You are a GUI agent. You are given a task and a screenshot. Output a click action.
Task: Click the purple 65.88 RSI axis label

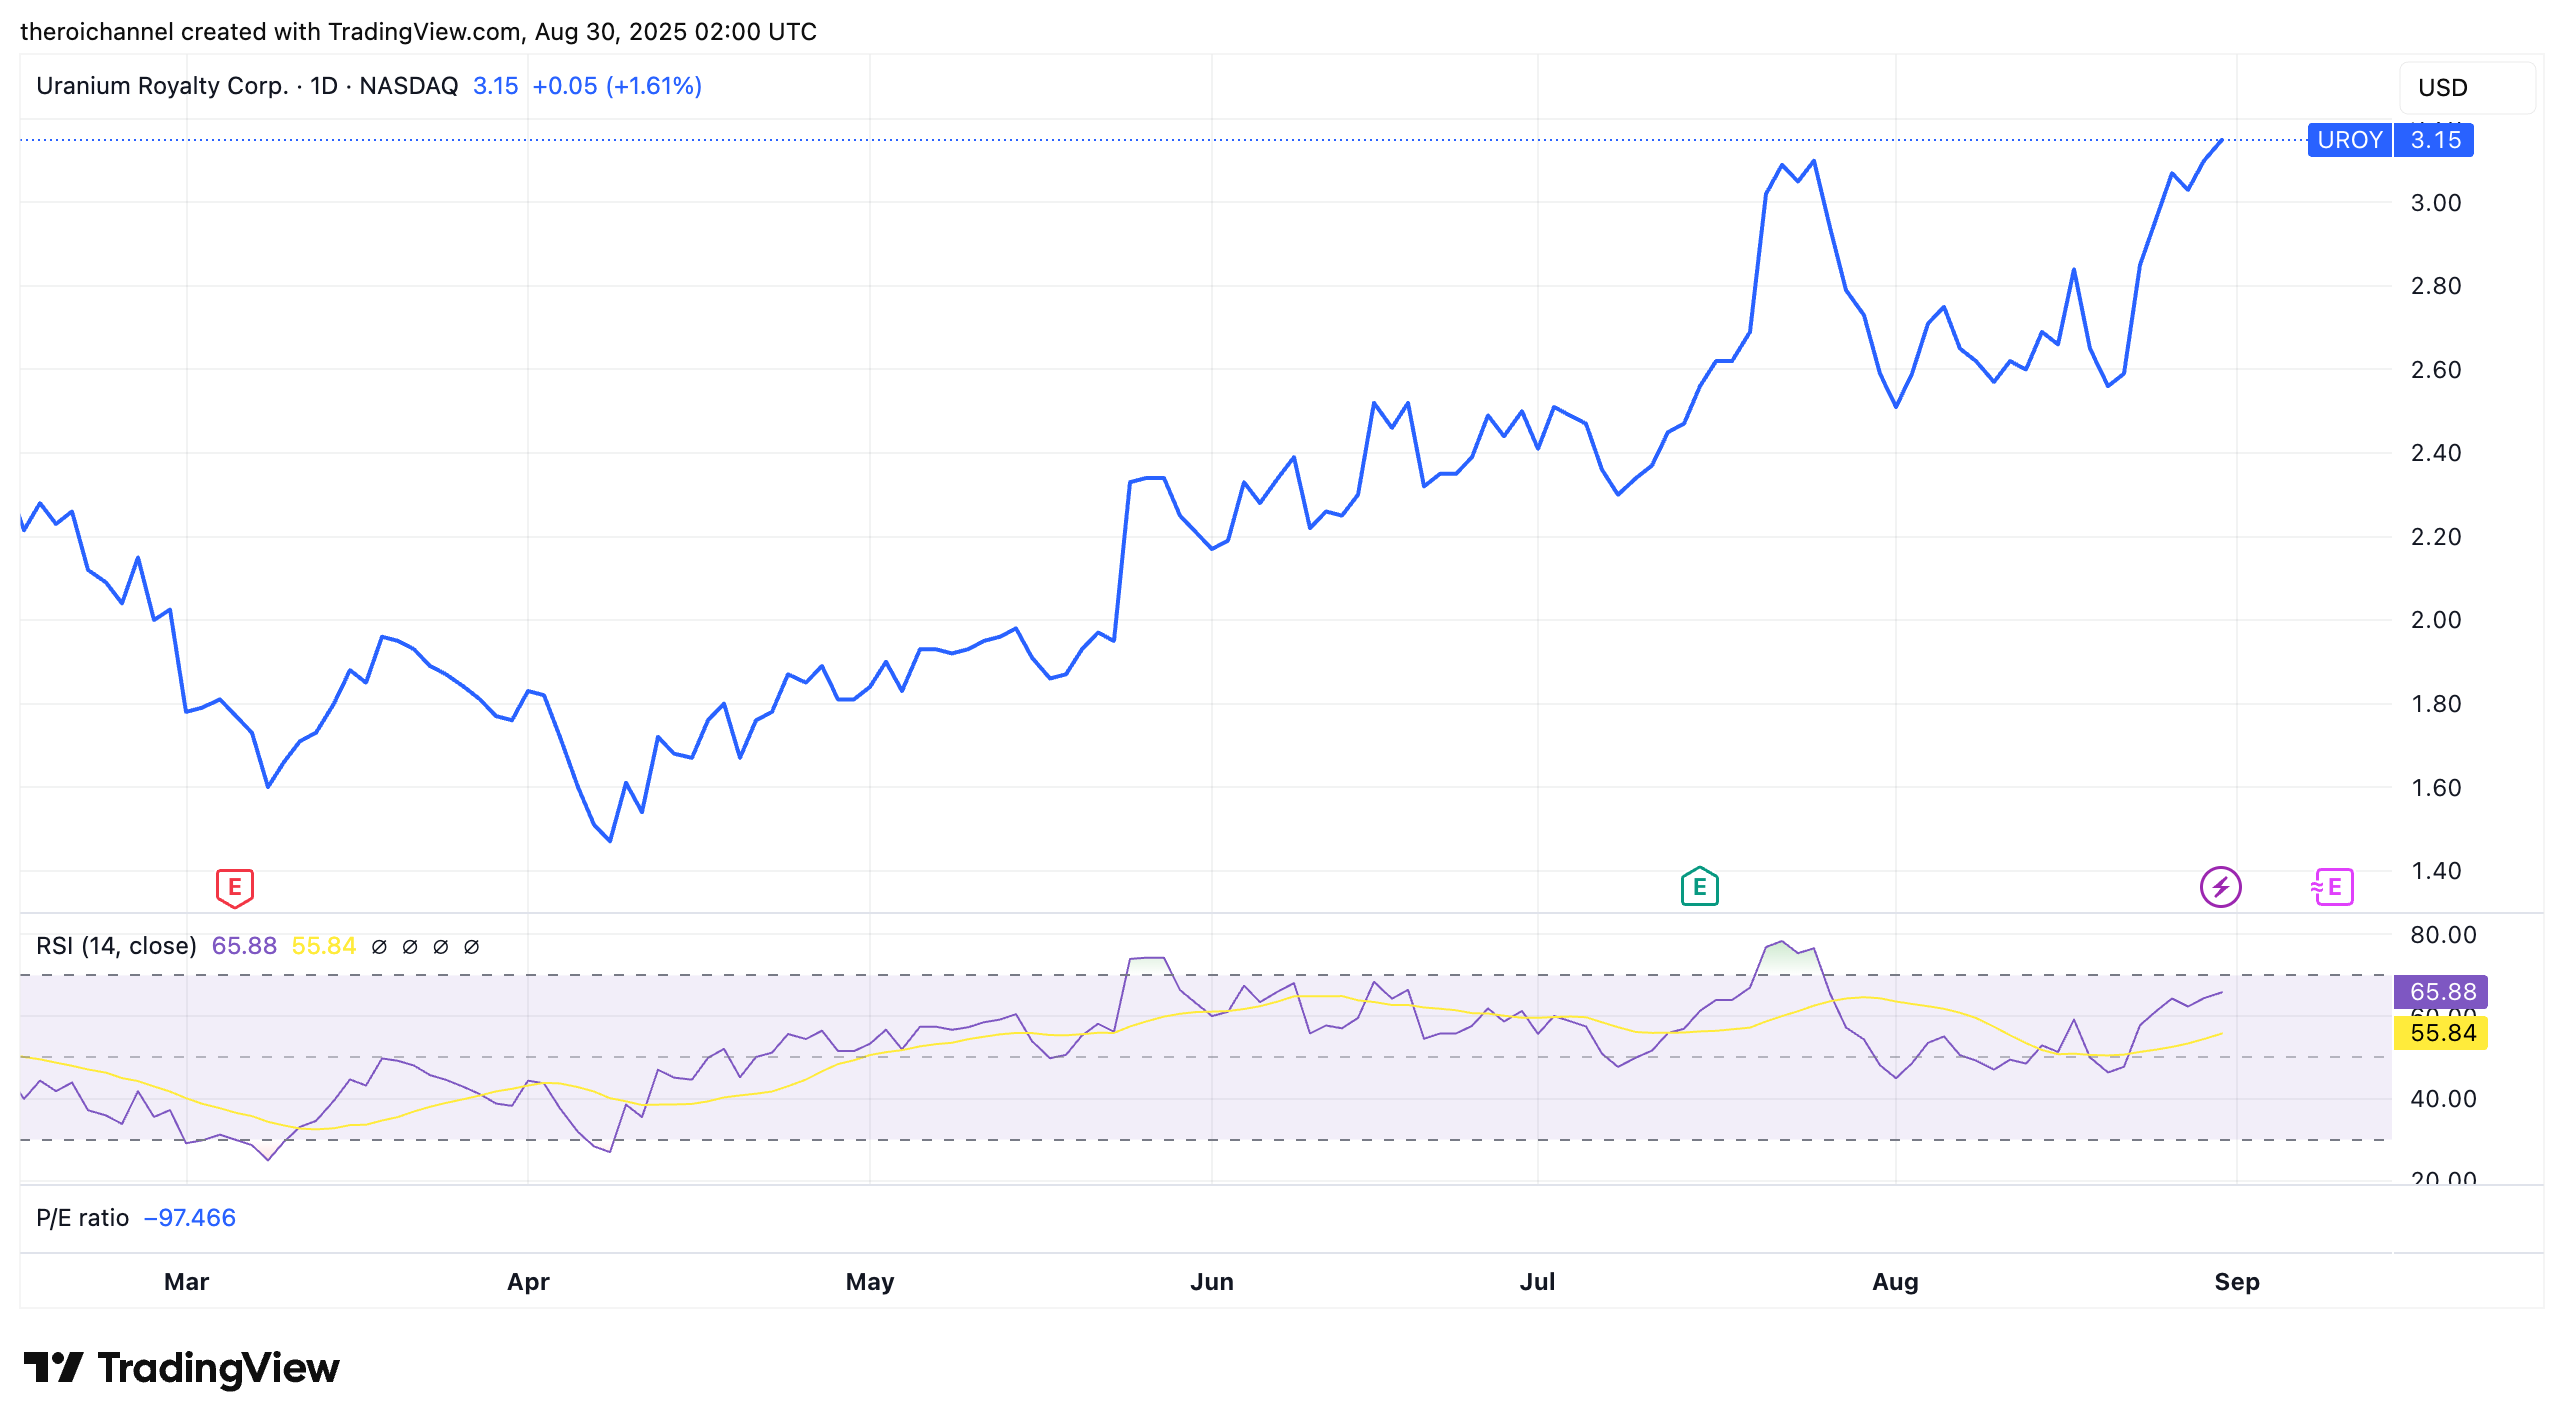(x=2441, y=992)
